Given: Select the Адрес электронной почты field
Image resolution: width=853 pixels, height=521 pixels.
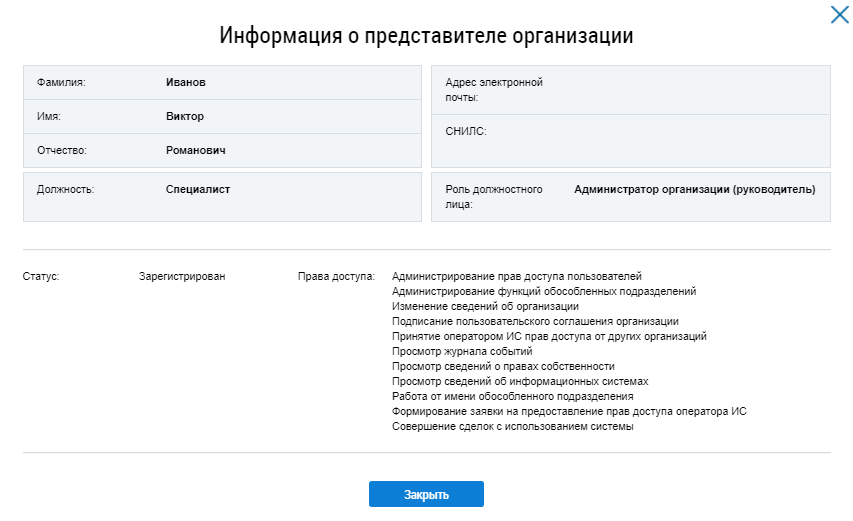Looking at the screenshot, I should coord(630,90).
